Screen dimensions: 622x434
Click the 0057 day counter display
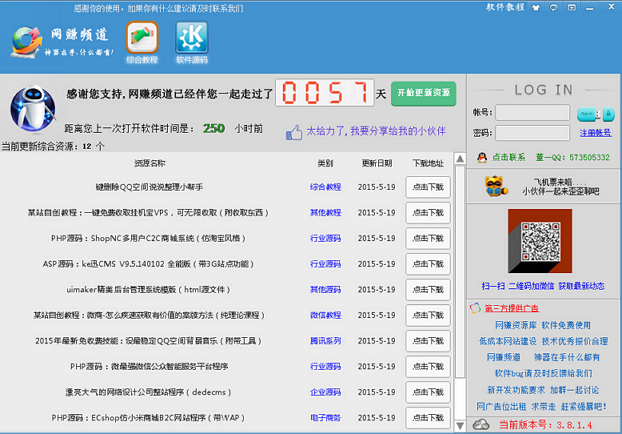pos(324,92)
